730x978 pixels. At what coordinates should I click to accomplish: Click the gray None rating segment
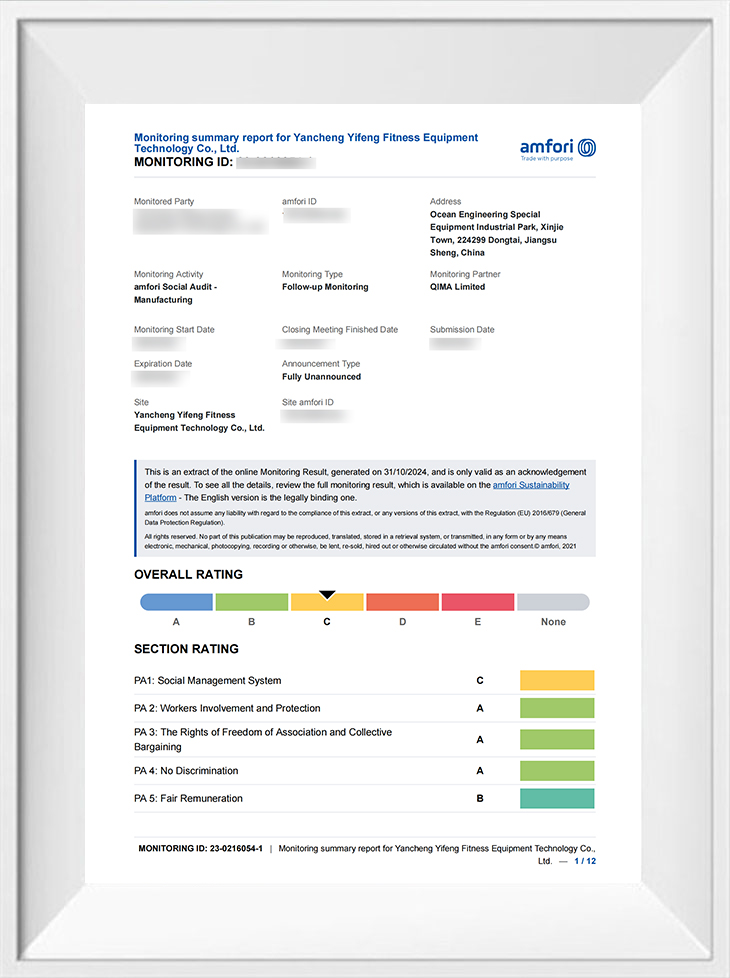click(553, 602)
